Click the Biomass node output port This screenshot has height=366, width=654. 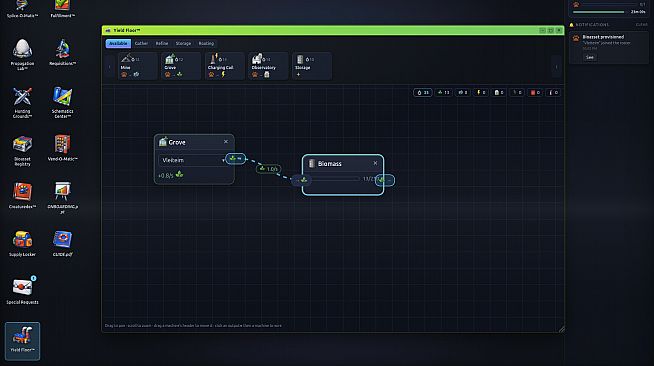pyautogui.click(x=385, y=180)
